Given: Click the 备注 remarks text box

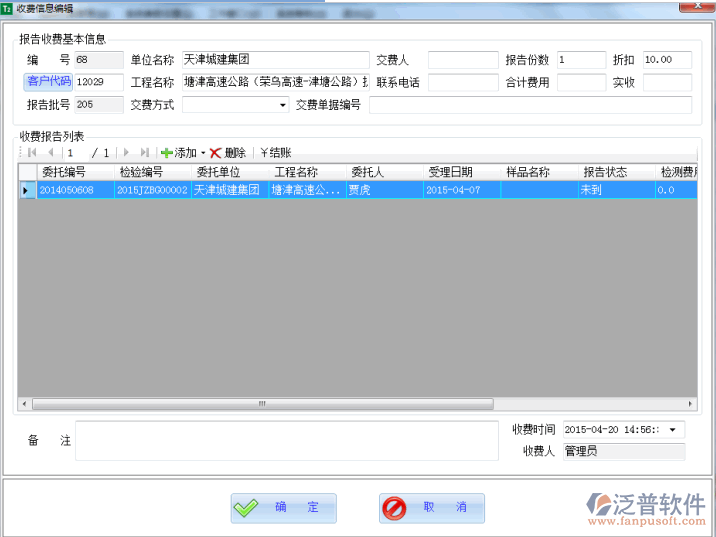Looking at the screenshot, I should tap(287, 441).
